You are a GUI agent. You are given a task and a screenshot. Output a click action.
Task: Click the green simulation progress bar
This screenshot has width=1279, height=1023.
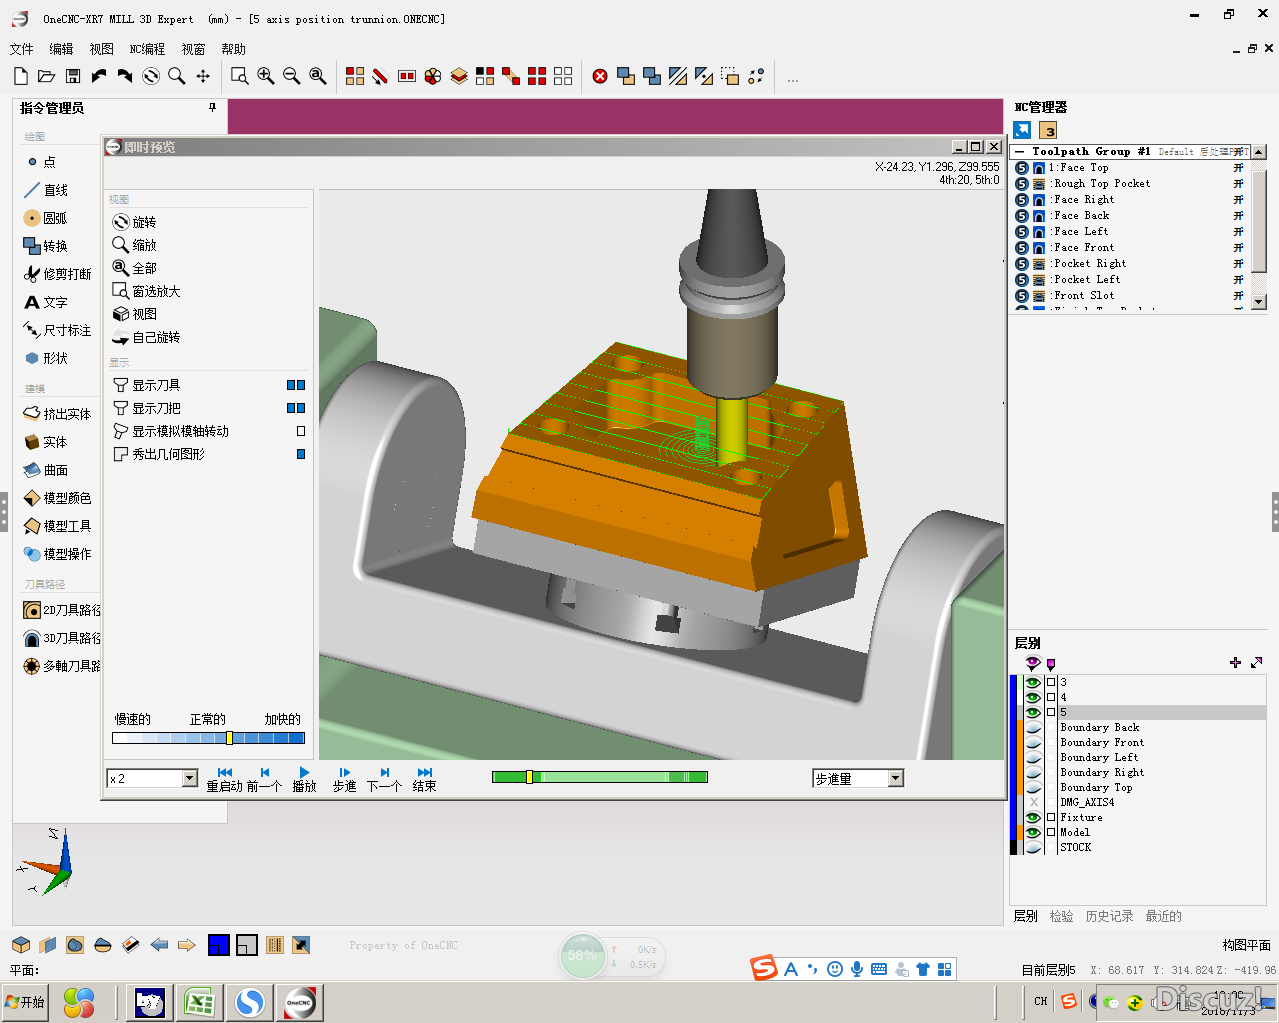[x=600, y=777]
